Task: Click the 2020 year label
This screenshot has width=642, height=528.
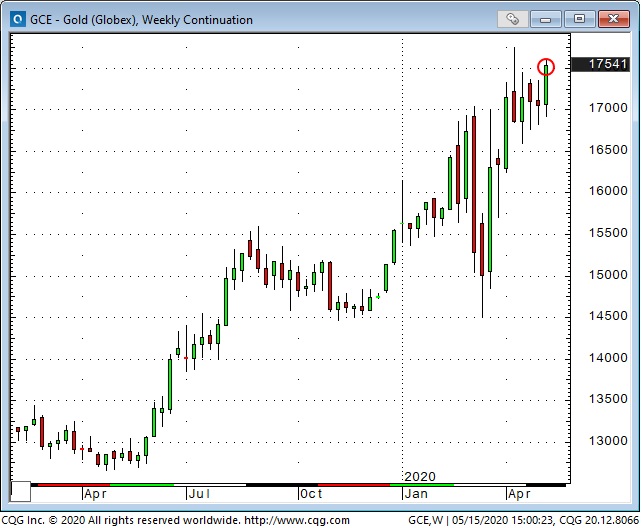Action: tap(420, 476)
